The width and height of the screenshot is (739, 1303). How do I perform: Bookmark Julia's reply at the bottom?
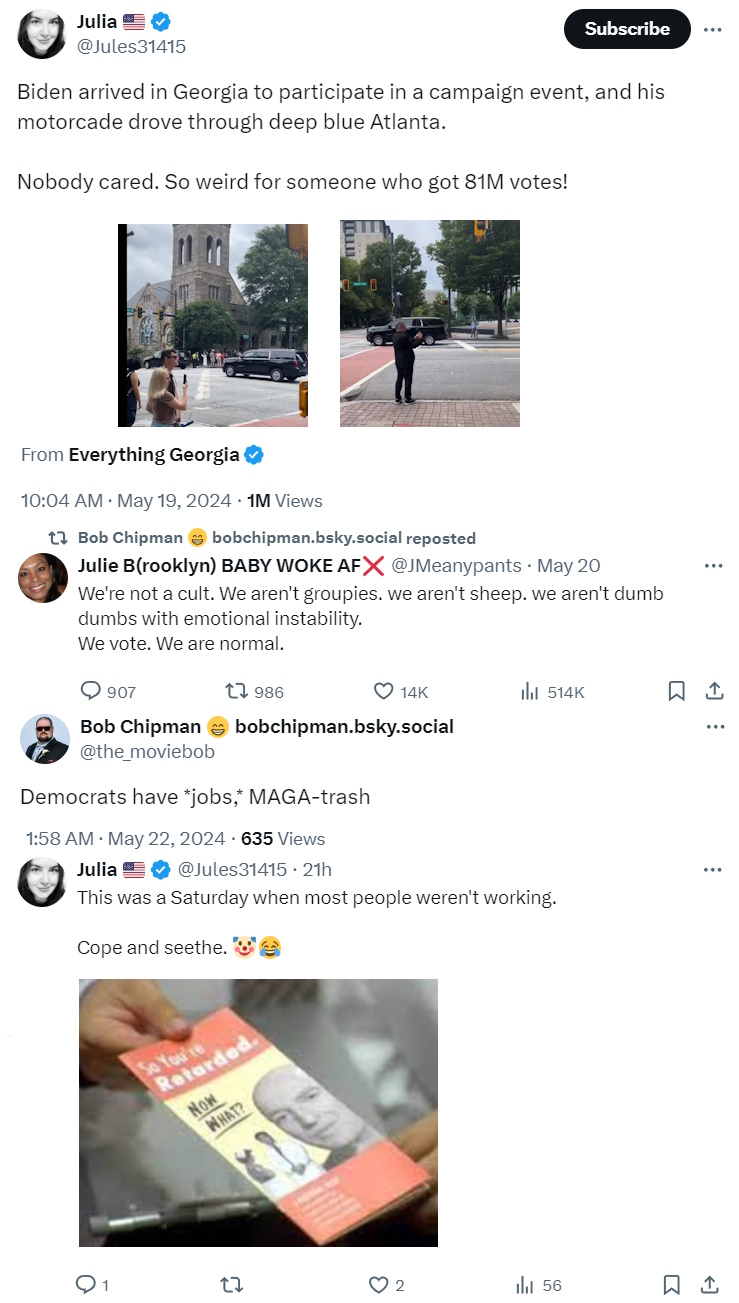(673, 1285)
